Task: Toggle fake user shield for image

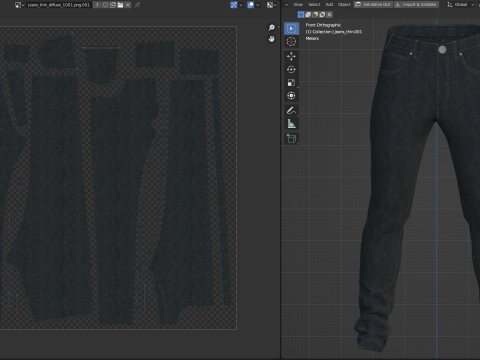Action: tap(105, 5)
